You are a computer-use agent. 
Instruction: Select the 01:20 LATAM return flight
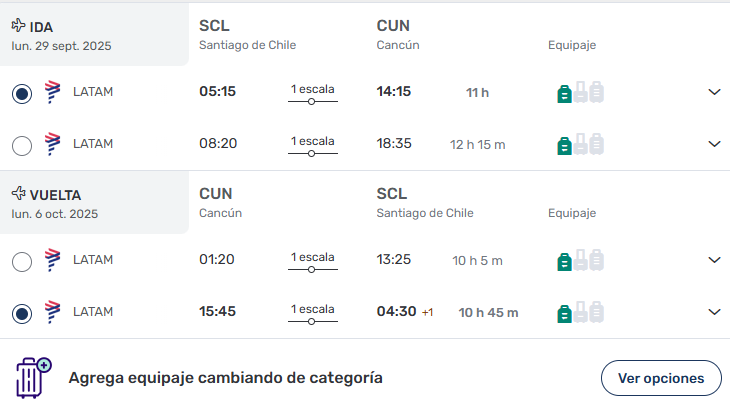point(22,262)
